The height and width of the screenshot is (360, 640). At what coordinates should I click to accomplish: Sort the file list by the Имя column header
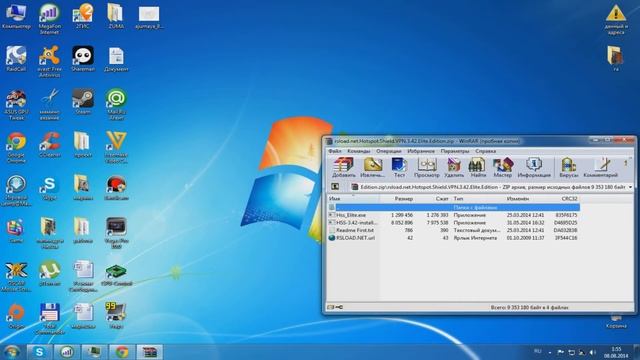pyautogui.click(x=353, y=199)
